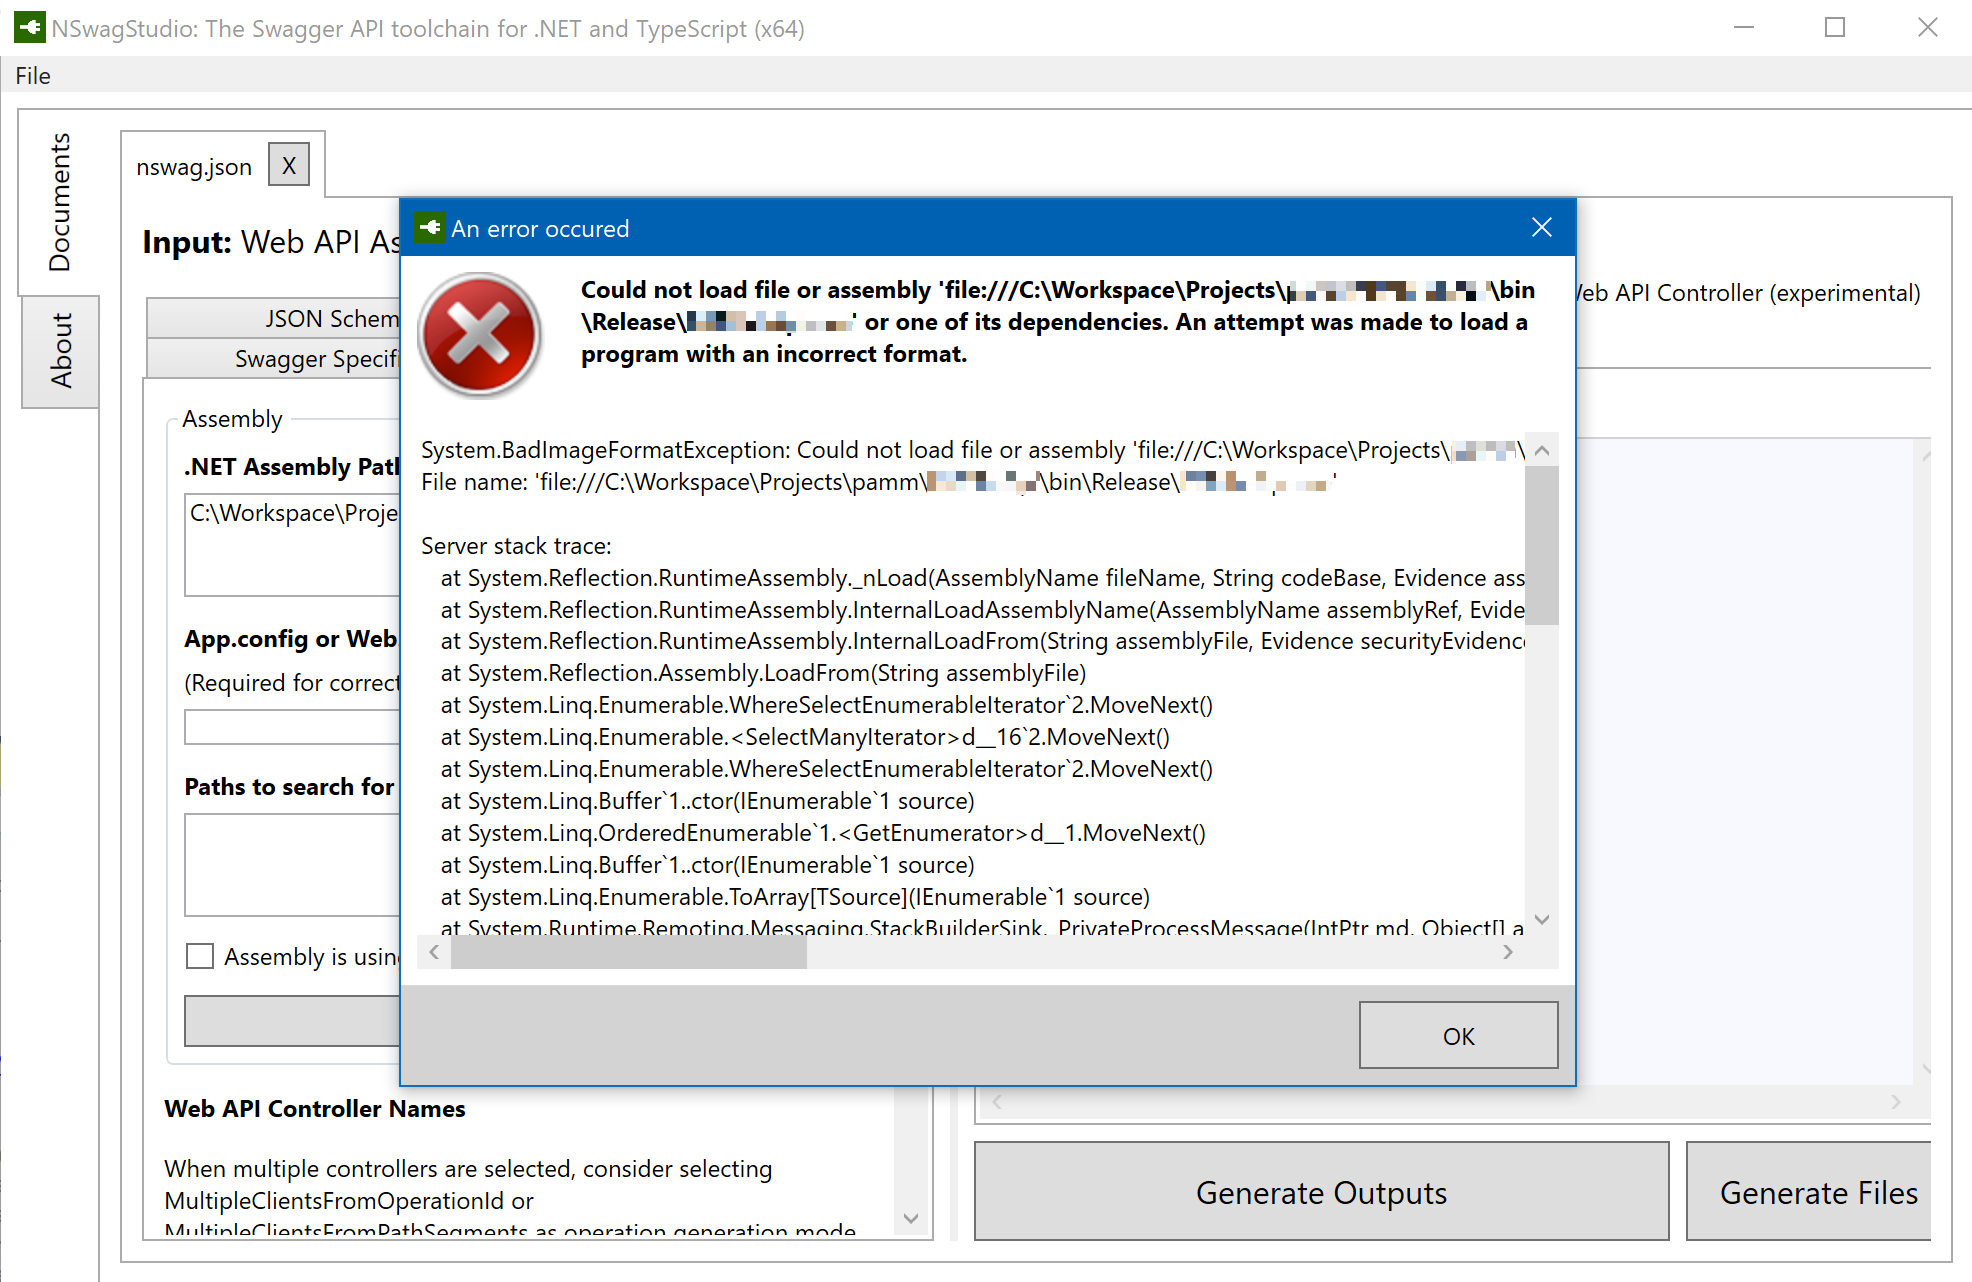This screenshot has width=1972, height=1282.
Task: Click the Generate Outputs button
Action: point(1321,1192)
